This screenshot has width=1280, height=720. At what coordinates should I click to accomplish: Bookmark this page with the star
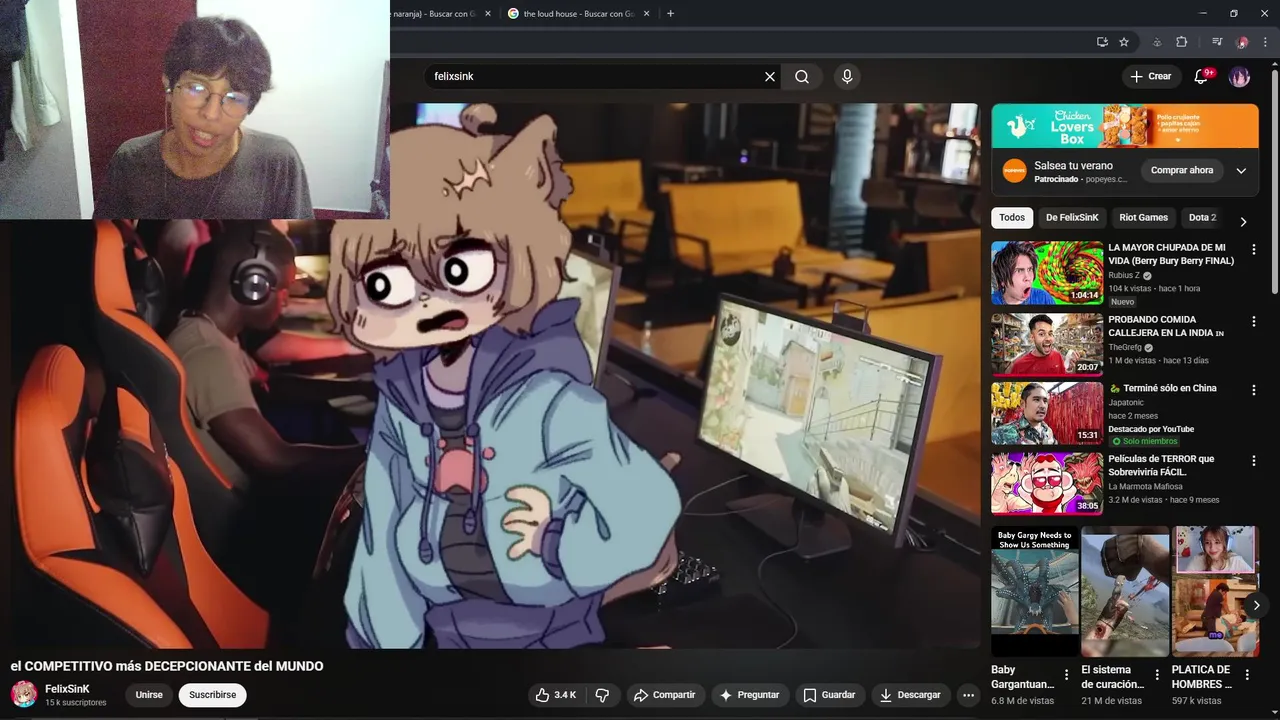tap(1124, 42)
